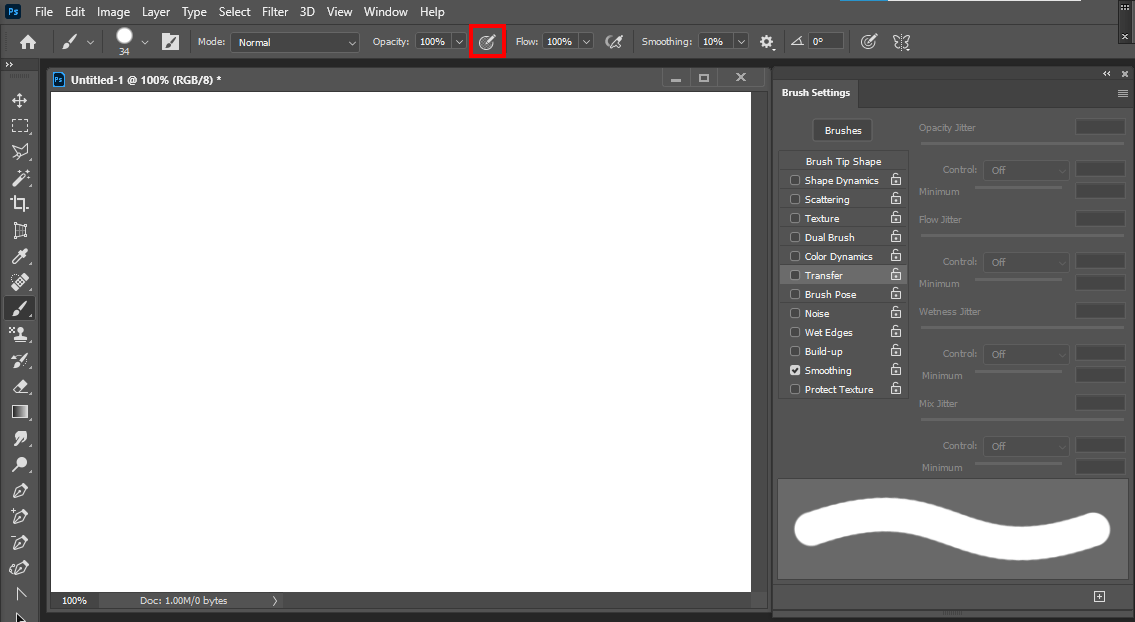Screen dimensions: 1135x622
Task: Enable the Noise brush option
Action: coord(794,313)
